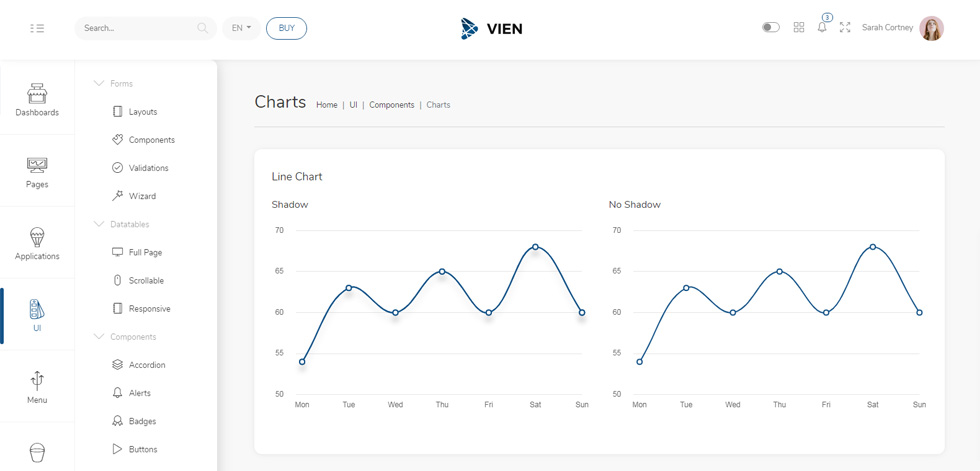Viewport: 980px width, 471px height.
Task: Click the BUY button
Action: 286,28
